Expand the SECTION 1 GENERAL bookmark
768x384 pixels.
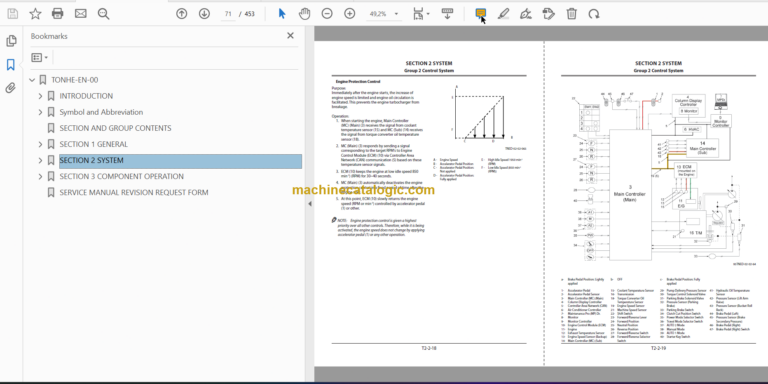click(x=41, y=144)
